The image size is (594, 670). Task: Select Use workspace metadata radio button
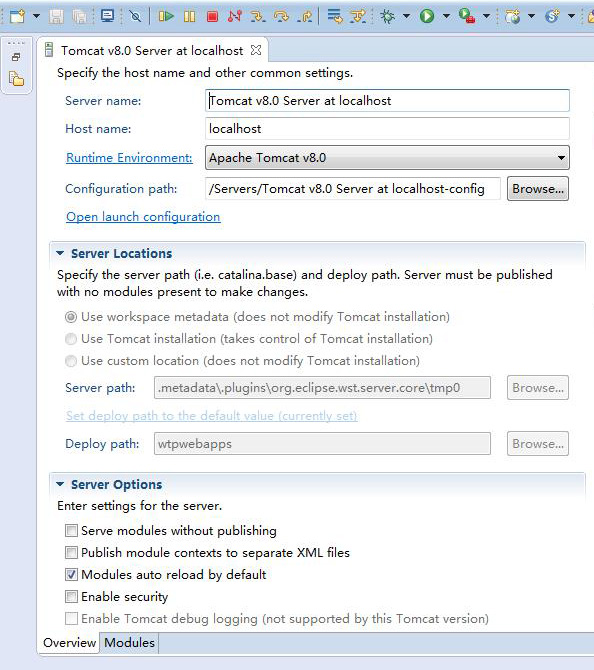(x=71, y=317)
